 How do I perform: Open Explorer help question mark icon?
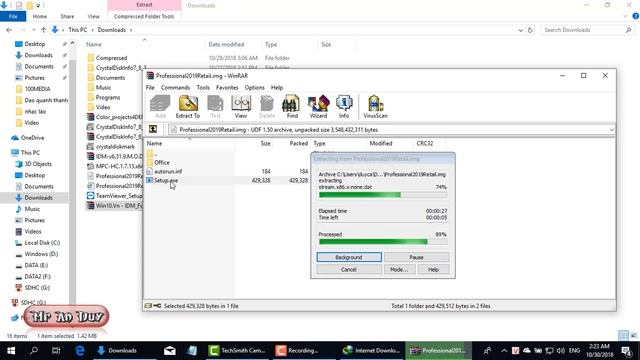[636, 16]
